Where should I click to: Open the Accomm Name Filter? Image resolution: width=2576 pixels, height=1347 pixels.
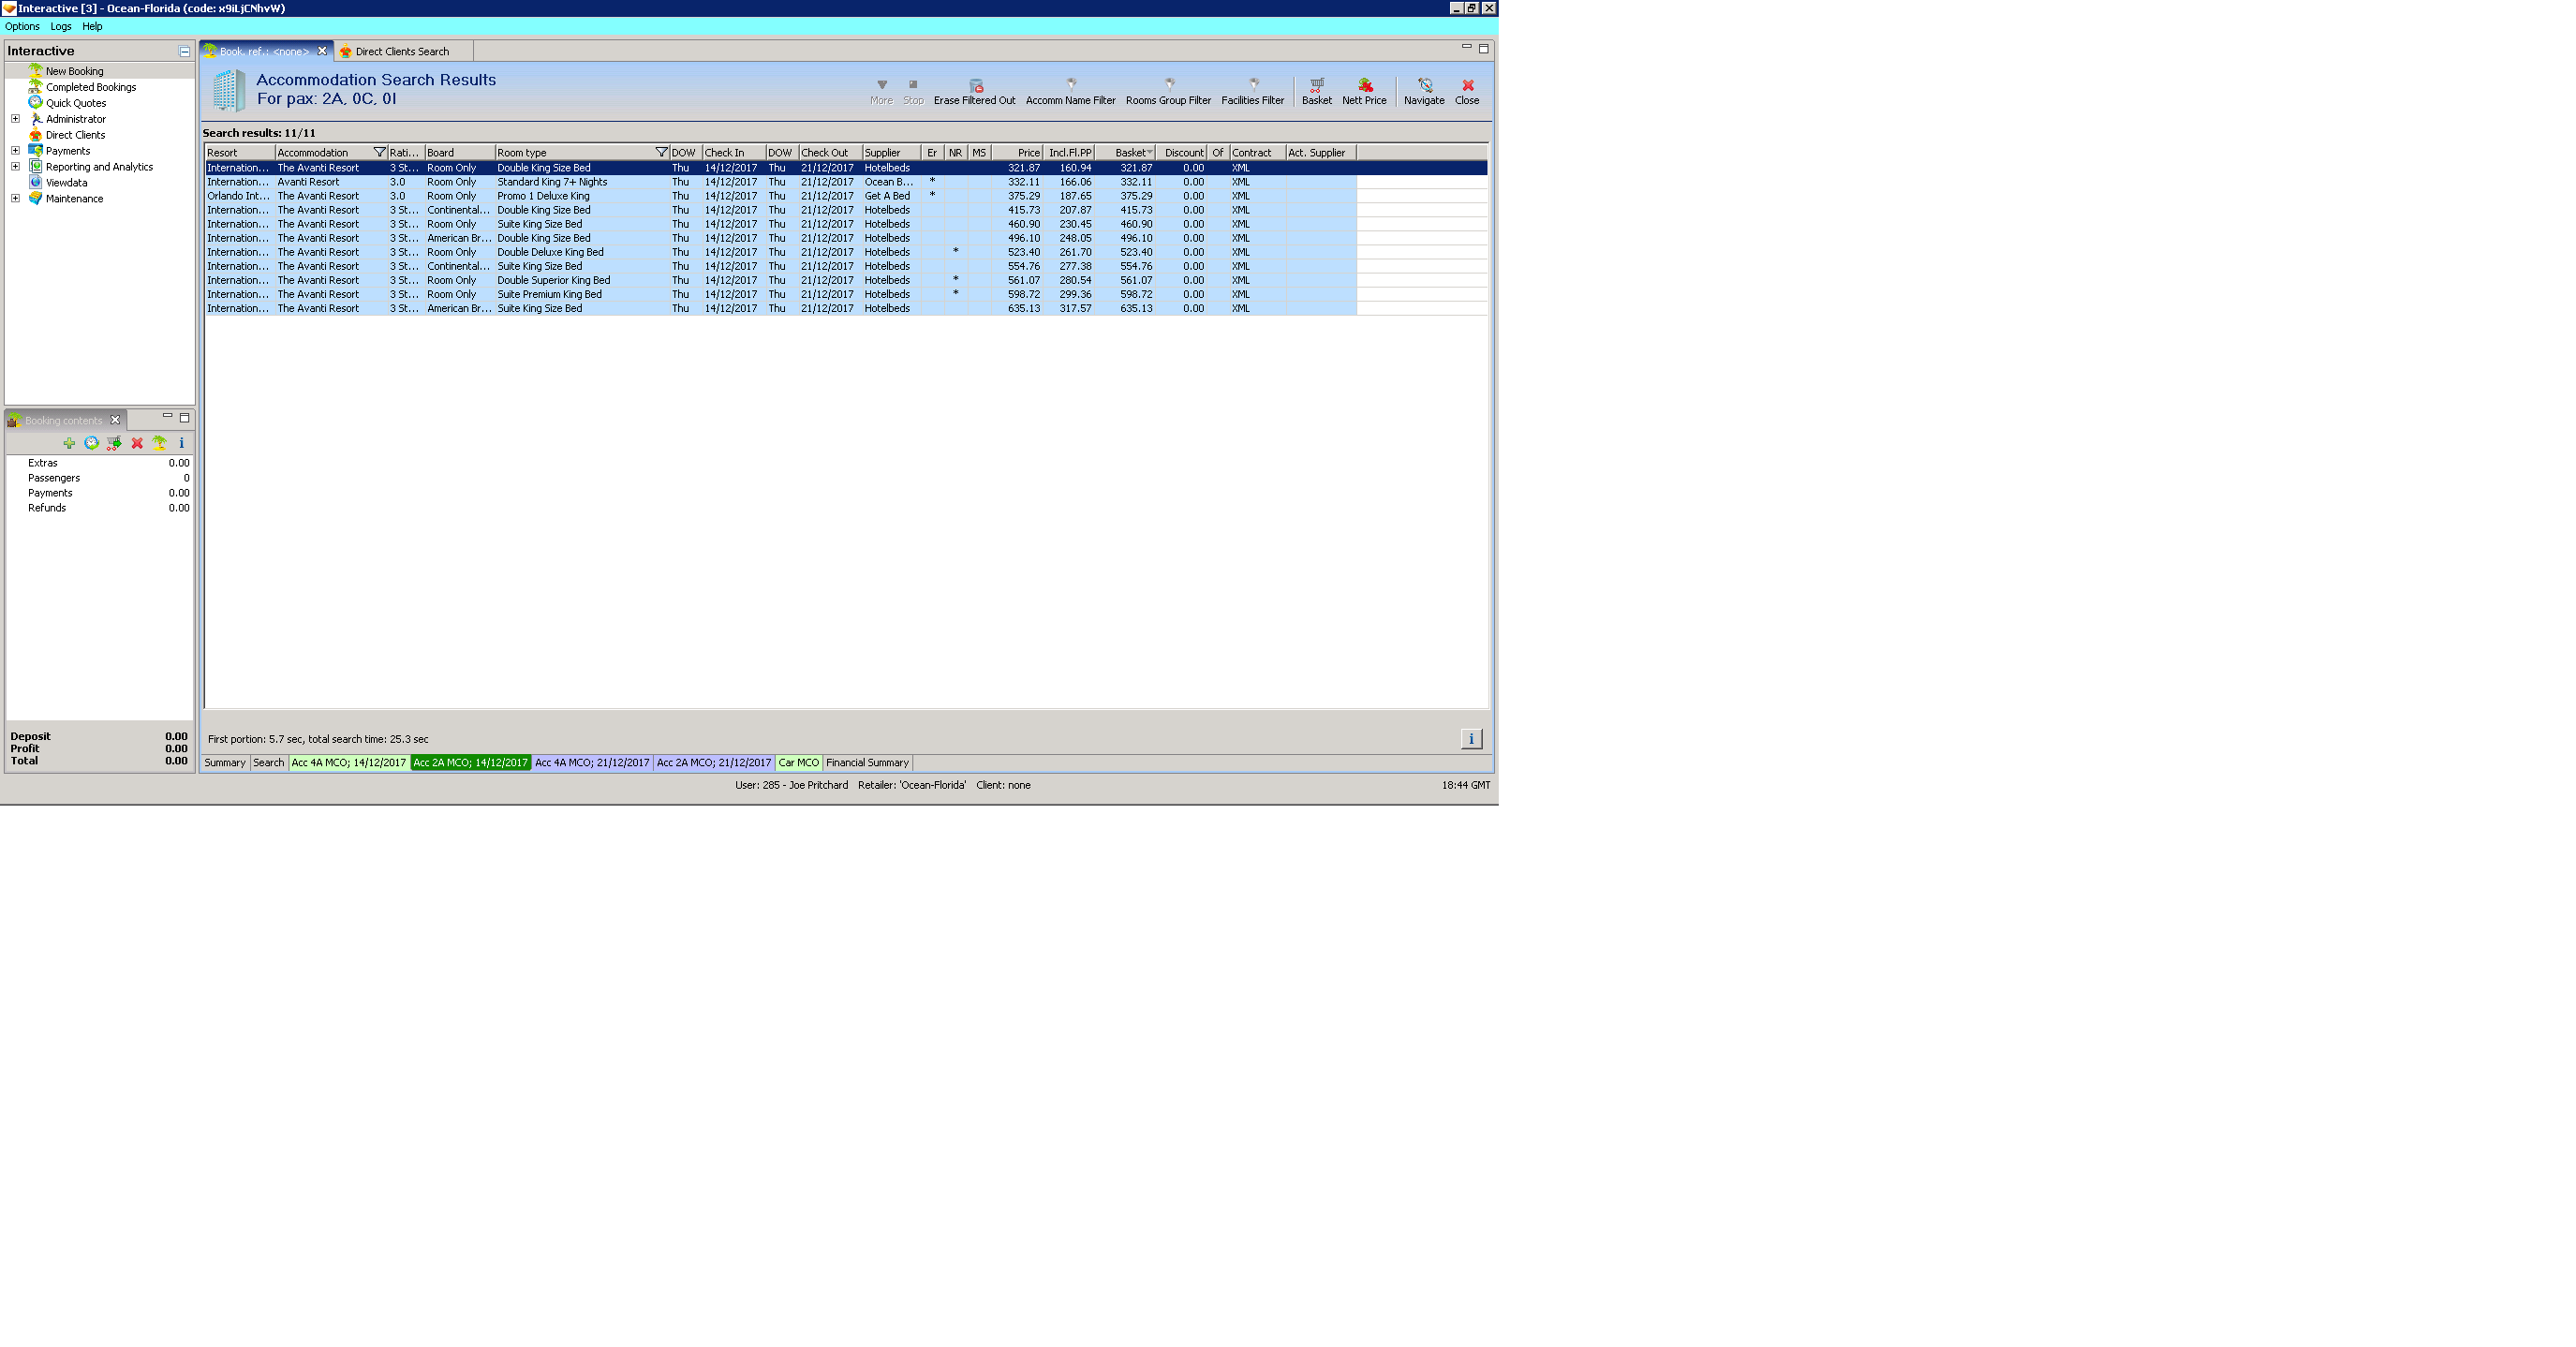click(x=1070, y=86)
